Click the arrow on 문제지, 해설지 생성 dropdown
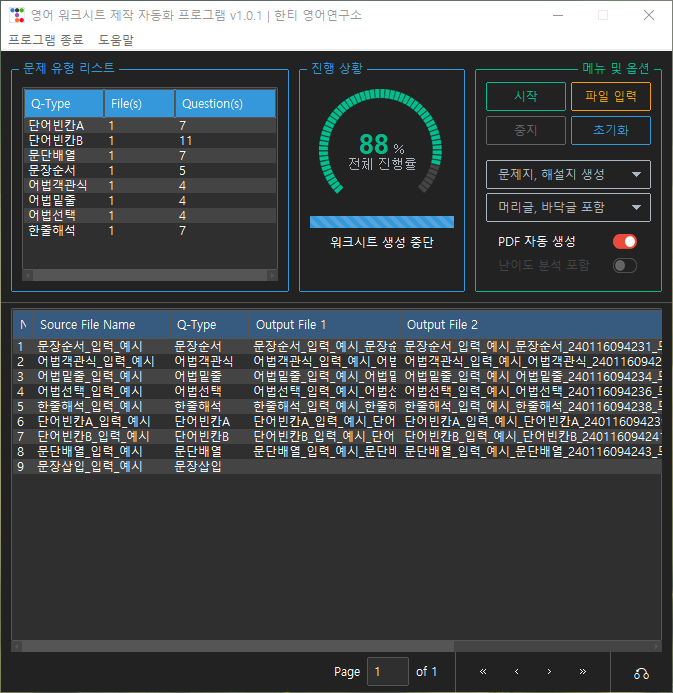This screenshot has width=673, height=693. [x=636, y=174]
